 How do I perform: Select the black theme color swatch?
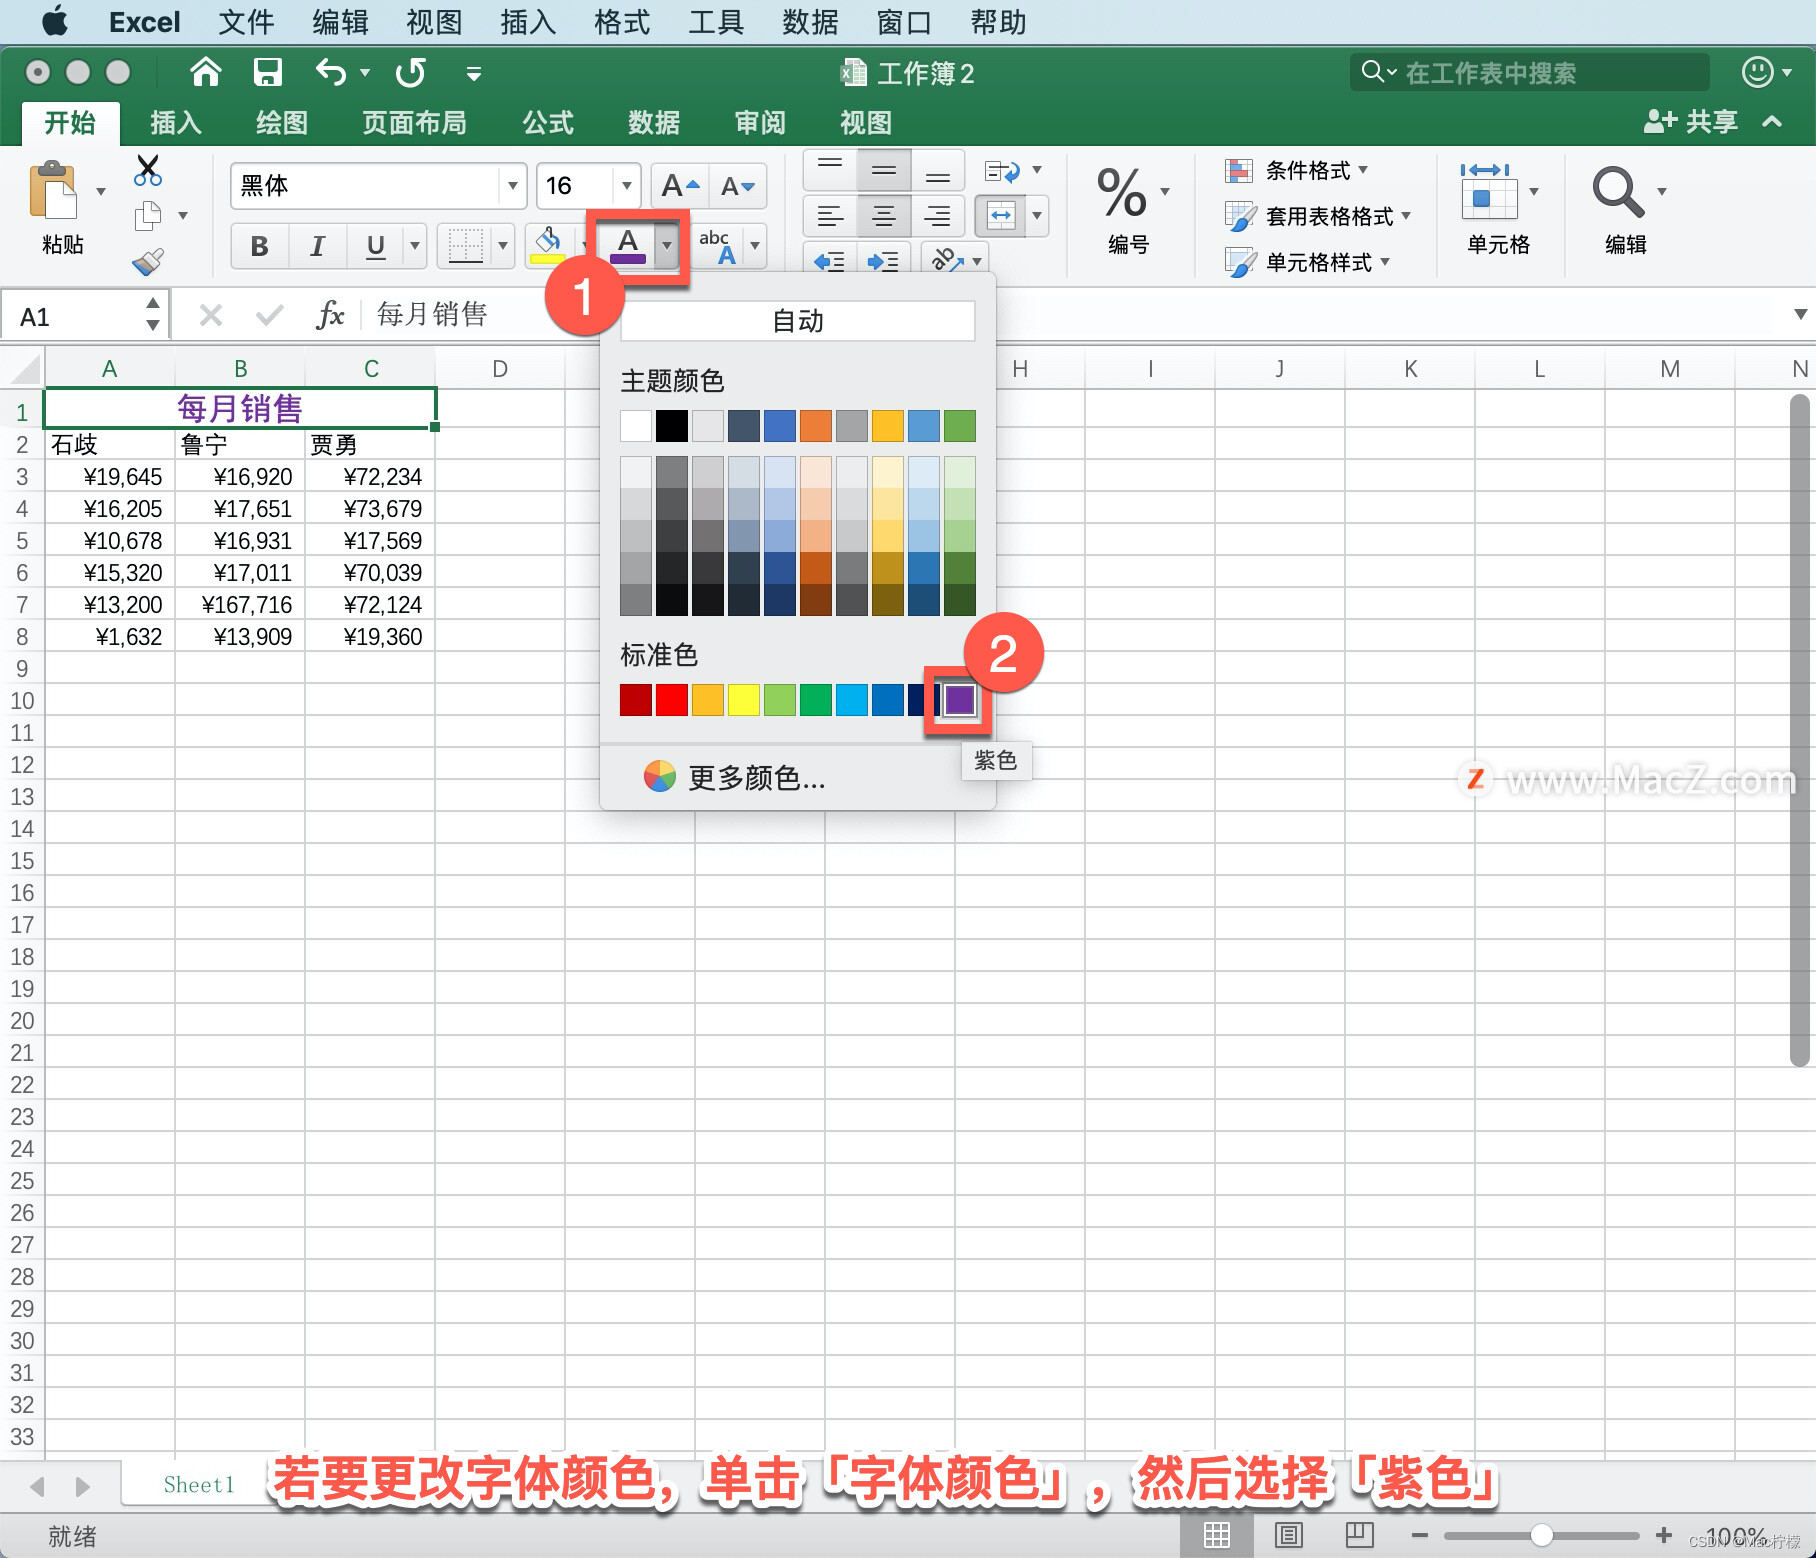point(672,426)
